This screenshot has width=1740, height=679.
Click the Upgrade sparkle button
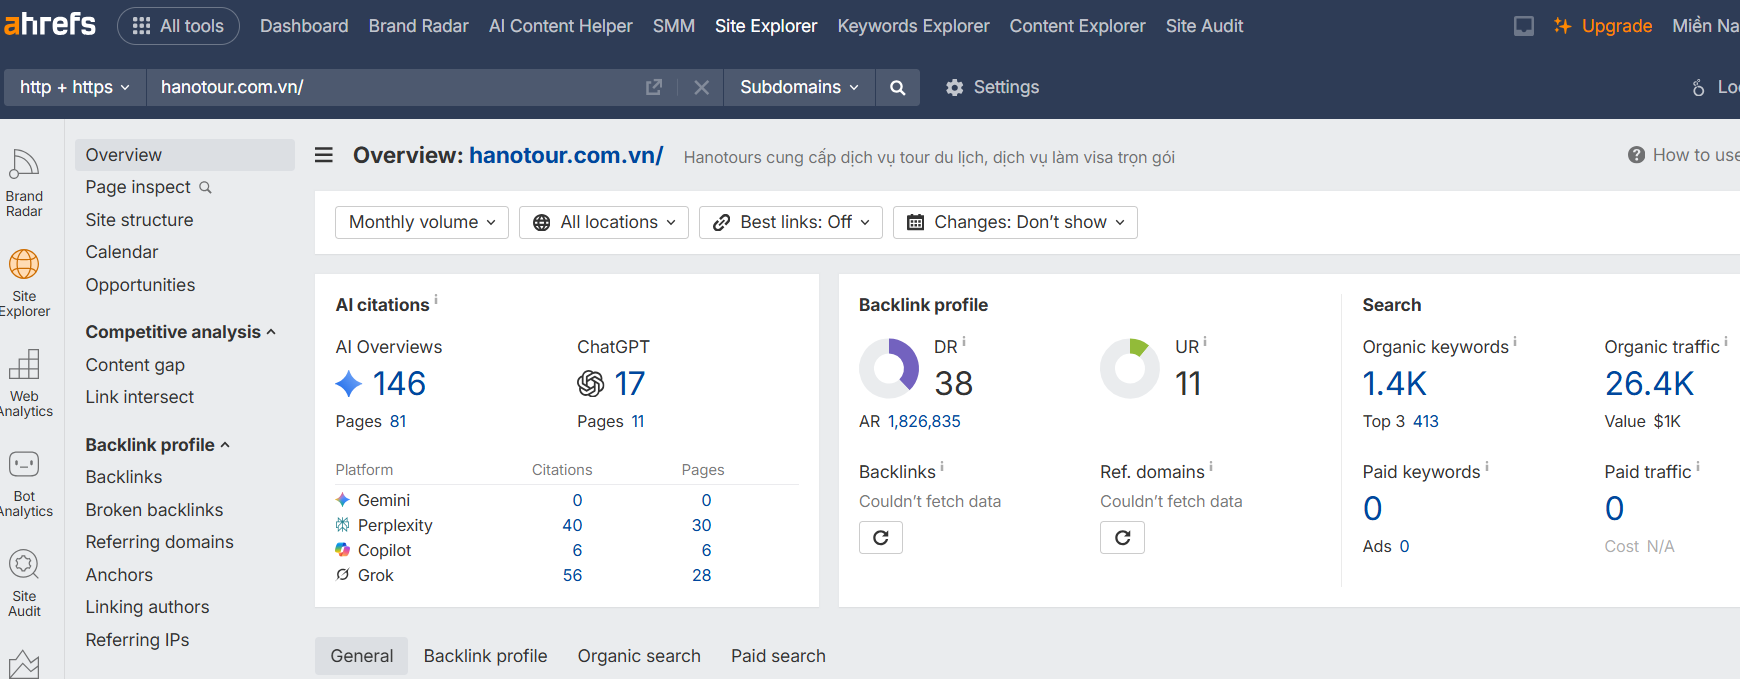[1603, 26]
